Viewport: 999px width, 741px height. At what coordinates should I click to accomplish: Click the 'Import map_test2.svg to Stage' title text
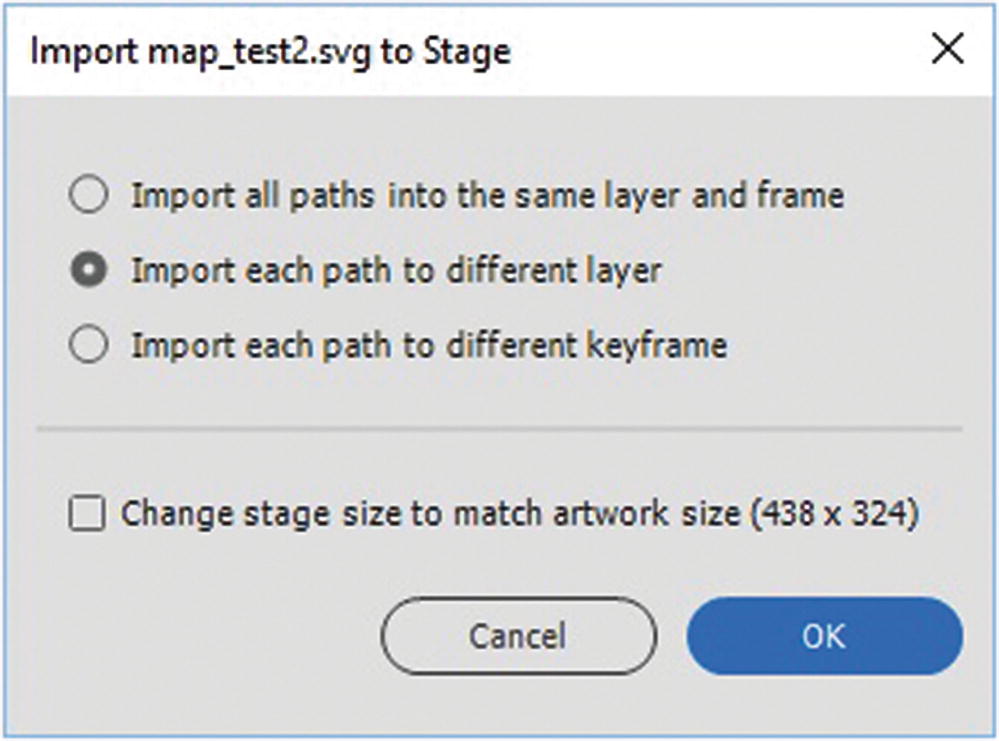tap(270, 52)
